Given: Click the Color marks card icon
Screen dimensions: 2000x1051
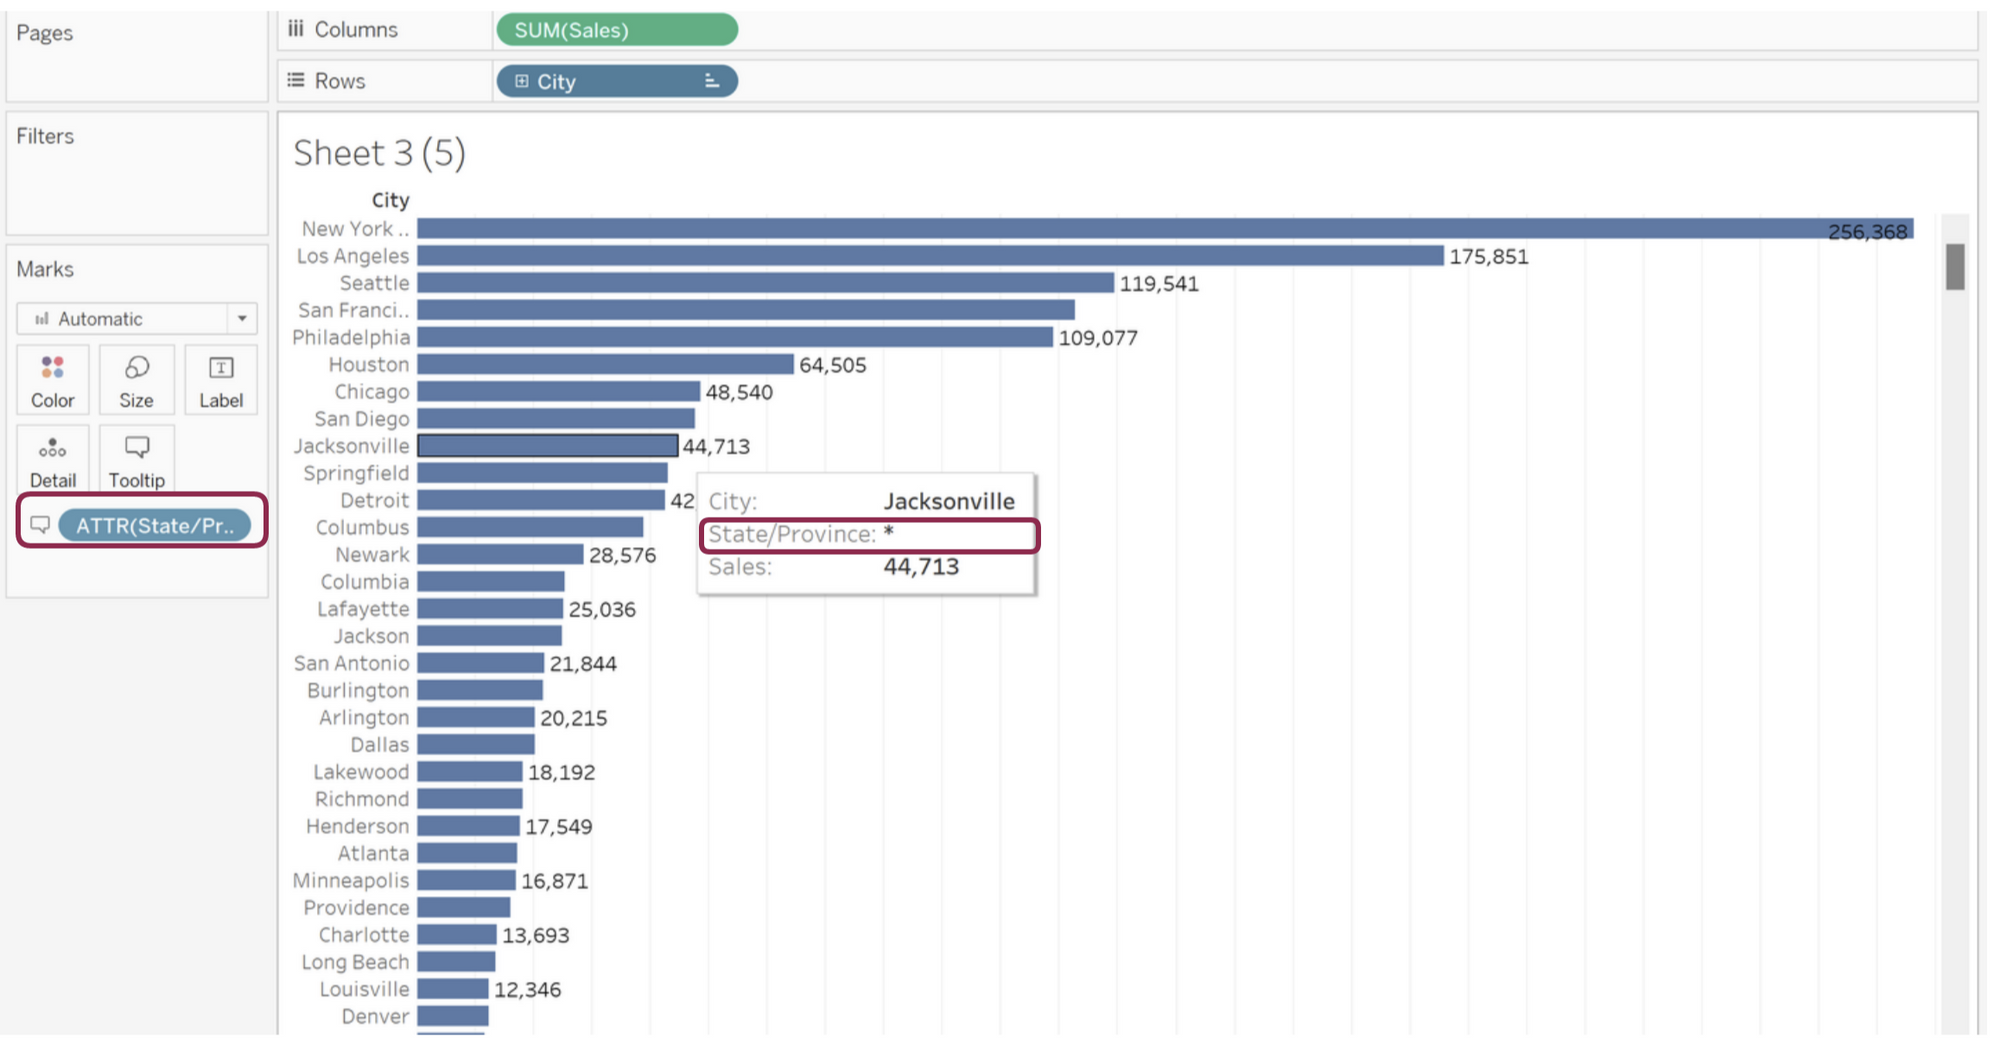Looking at the screenshot, I should point(52,369).
